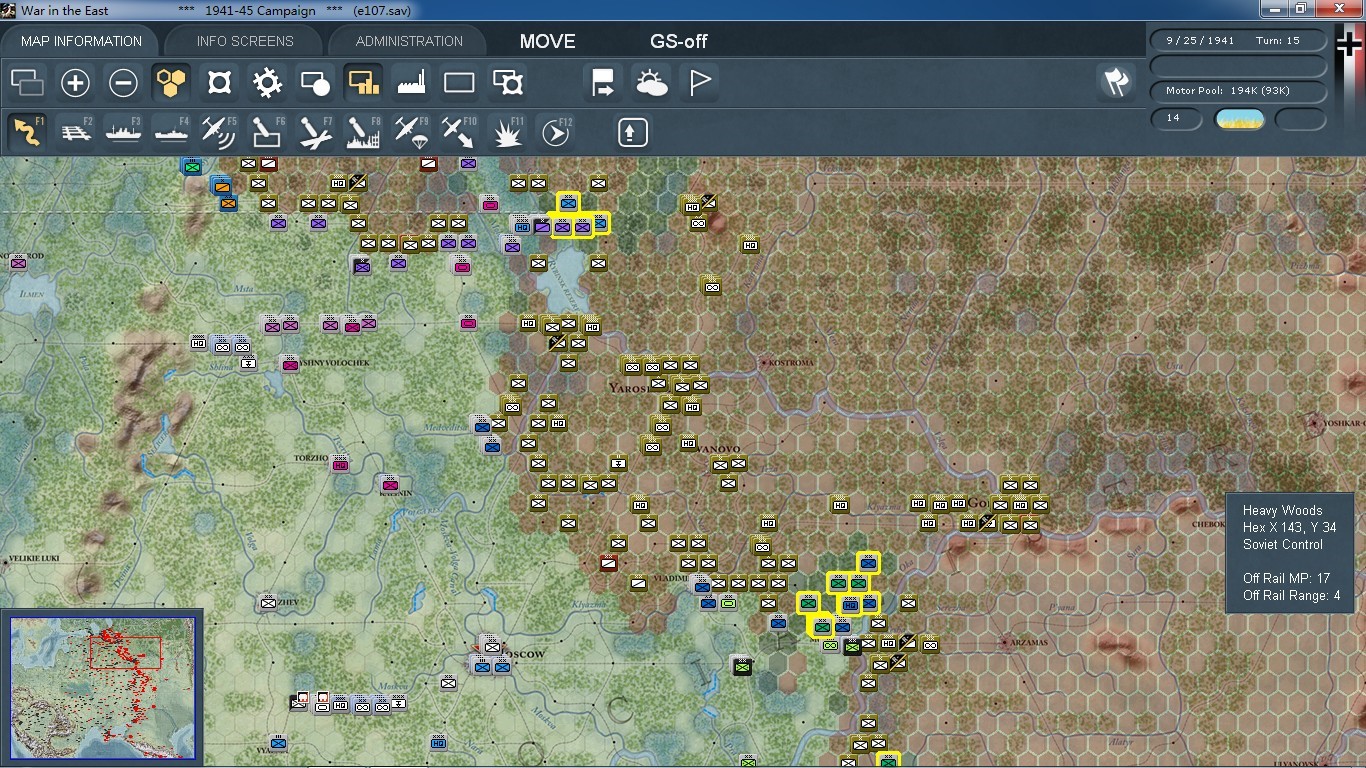Click the VELIKIE LUKI city label
Image resolution: width=1366 pixels, height=768 pixels.
coord(36,559)
